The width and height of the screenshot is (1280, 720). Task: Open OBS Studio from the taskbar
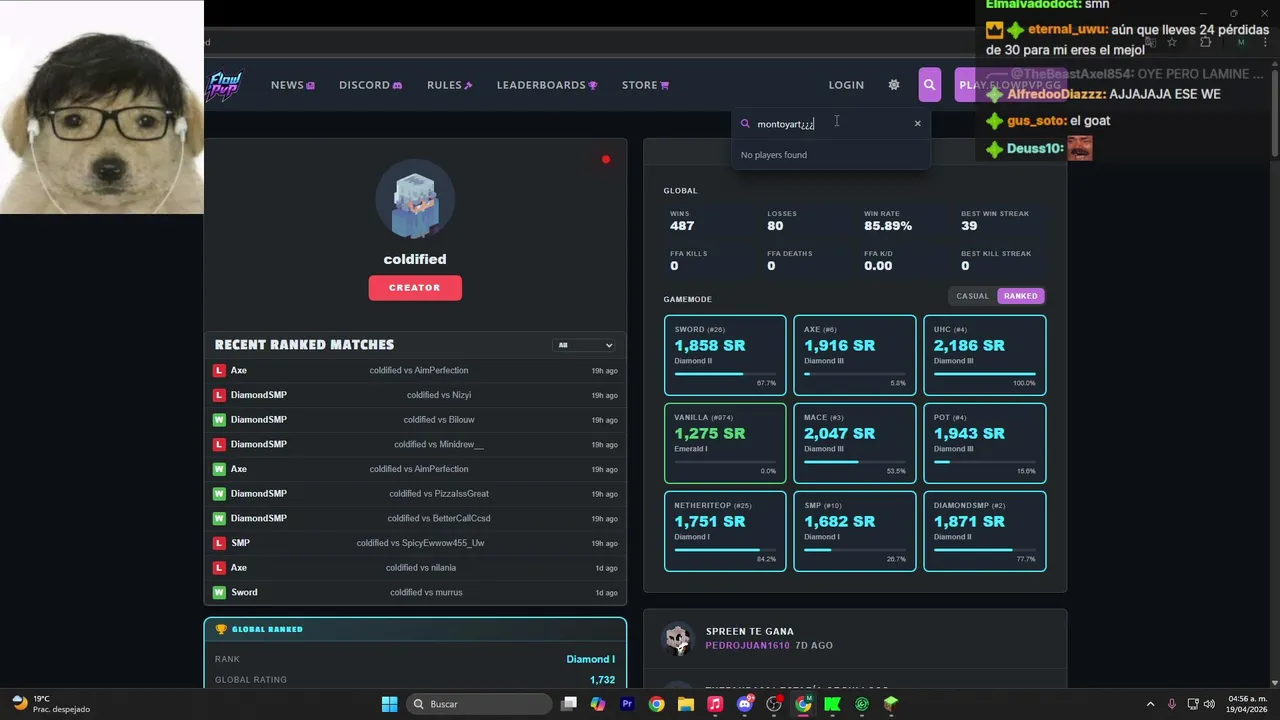[773, 704]
